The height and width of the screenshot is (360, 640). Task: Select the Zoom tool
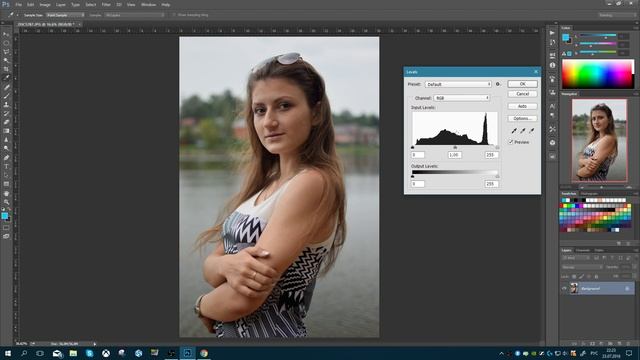pyautogui.click(x=6, y=202)
